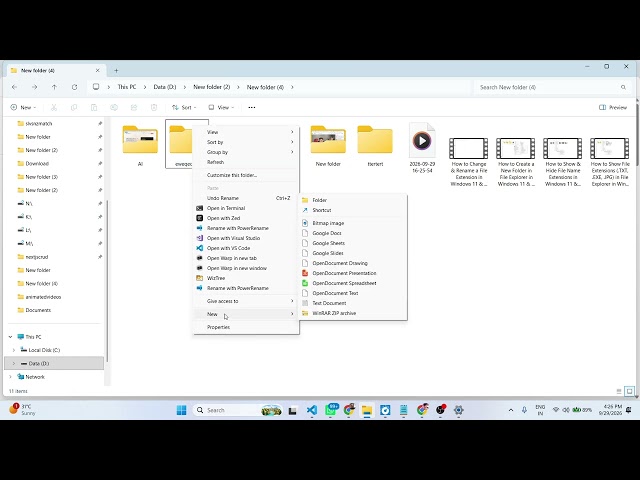This screenshot has height=480, width=640.
Task: Refresh the folder with toolbar refresh icon
Action: coord(74,87)
